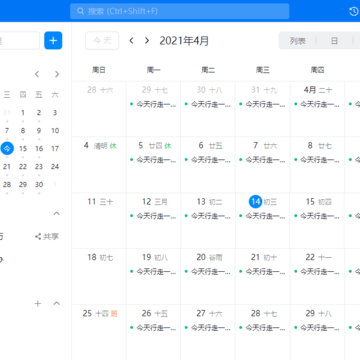Select 9 in mini calendar
Image resolution: width=360 pixels, height=360 pixels.
[39, 130]
